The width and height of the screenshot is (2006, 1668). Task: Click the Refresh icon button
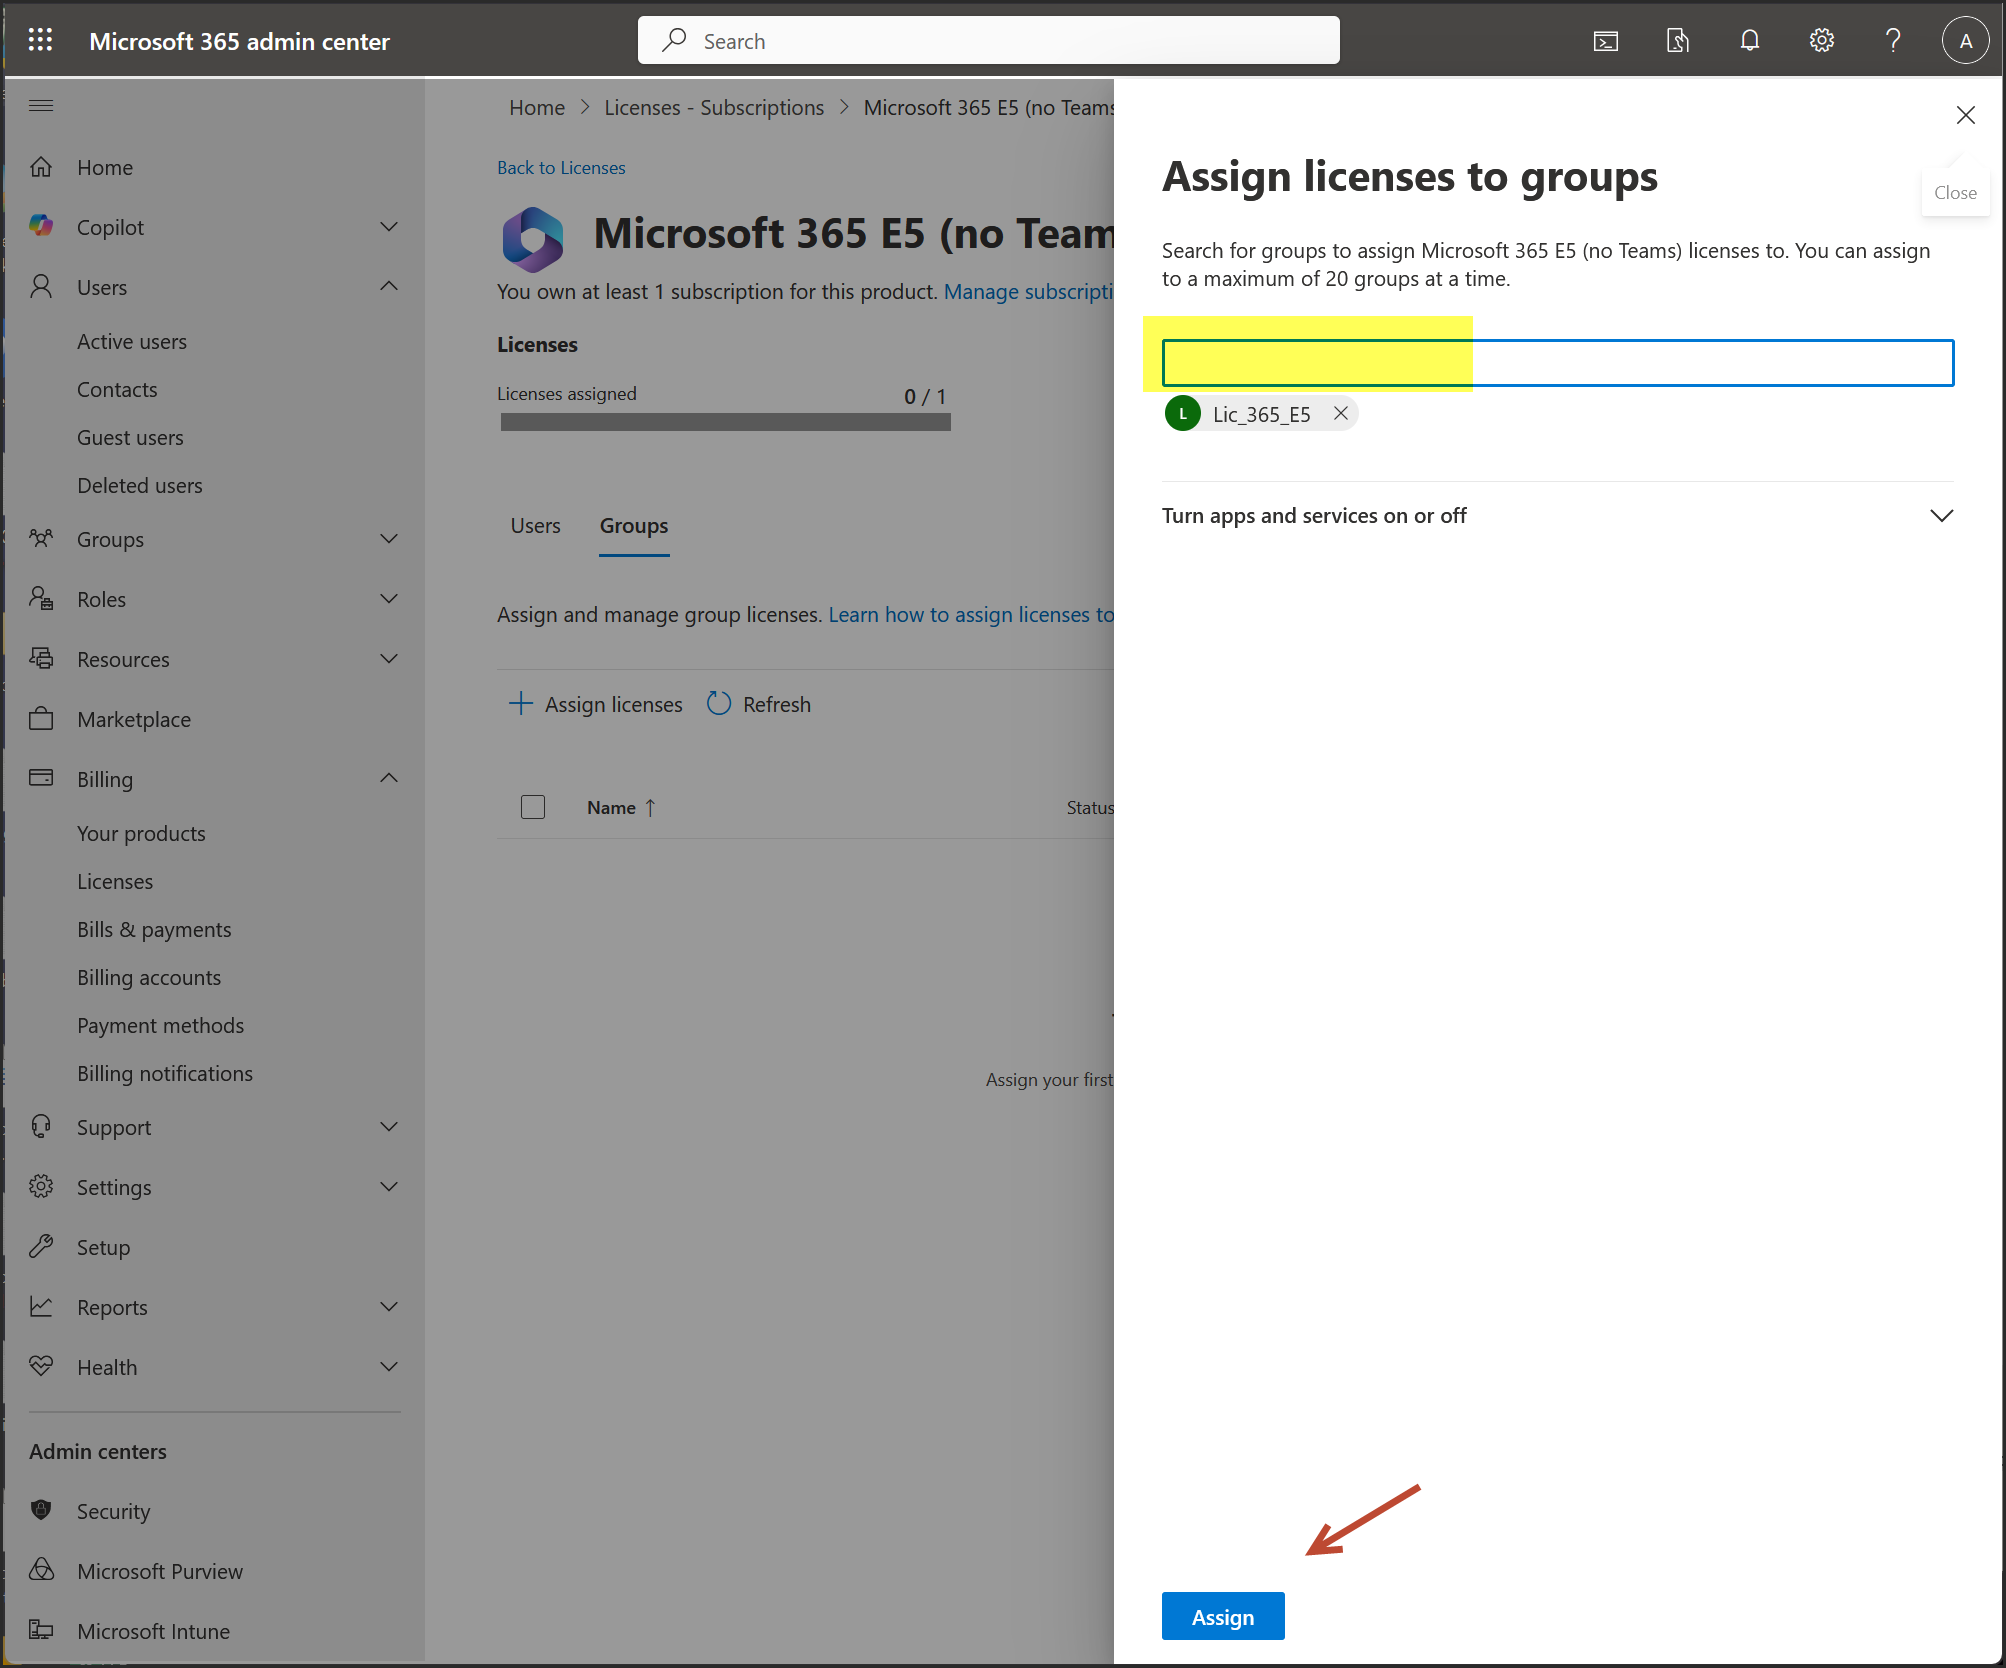(x=719, y=704)
